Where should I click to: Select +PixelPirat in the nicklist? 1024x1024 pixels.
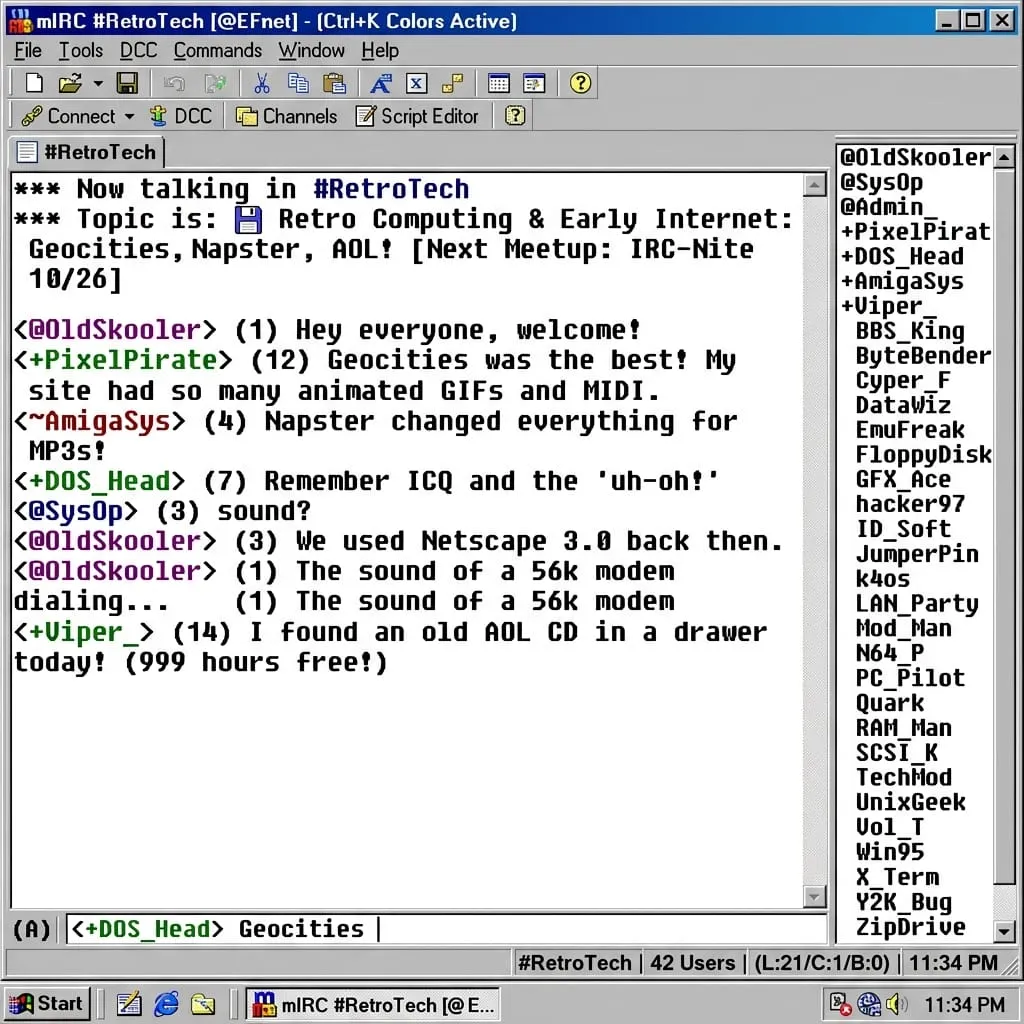click(916, 232)
